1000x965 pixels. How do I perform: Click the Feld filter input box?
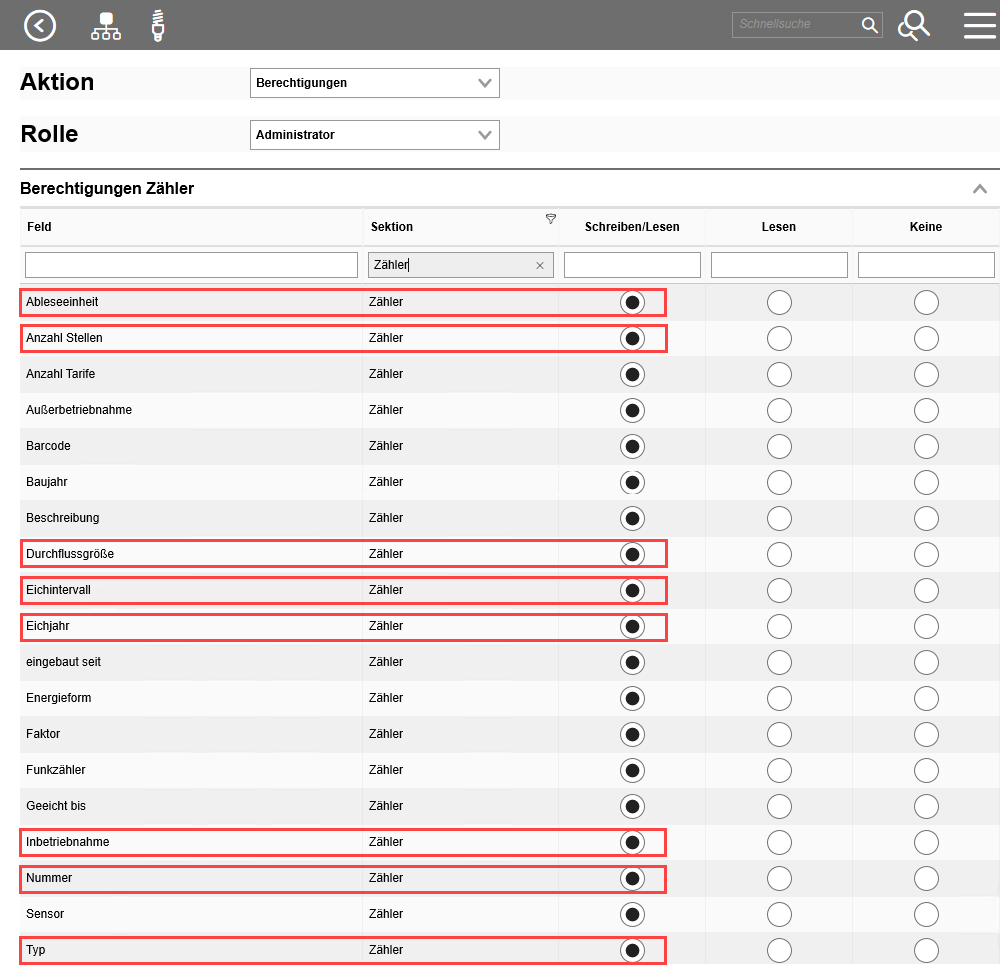click(x=191, y=265)
